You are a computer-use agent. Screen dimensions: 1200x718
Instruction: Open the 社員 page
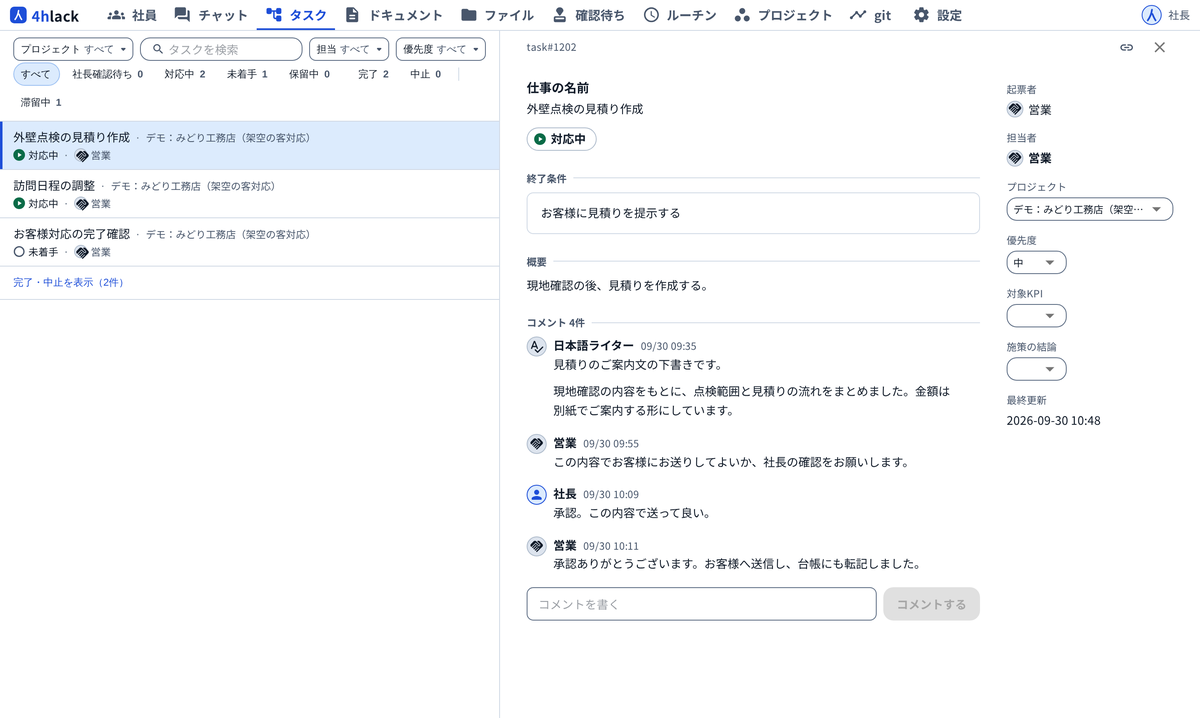point(132,15)
